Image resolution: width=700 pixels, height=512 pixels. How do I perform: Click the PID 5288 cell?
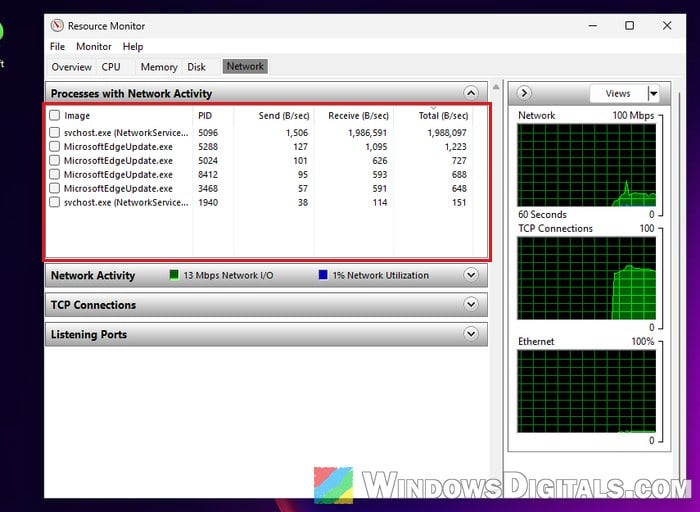tap(208, 146)
